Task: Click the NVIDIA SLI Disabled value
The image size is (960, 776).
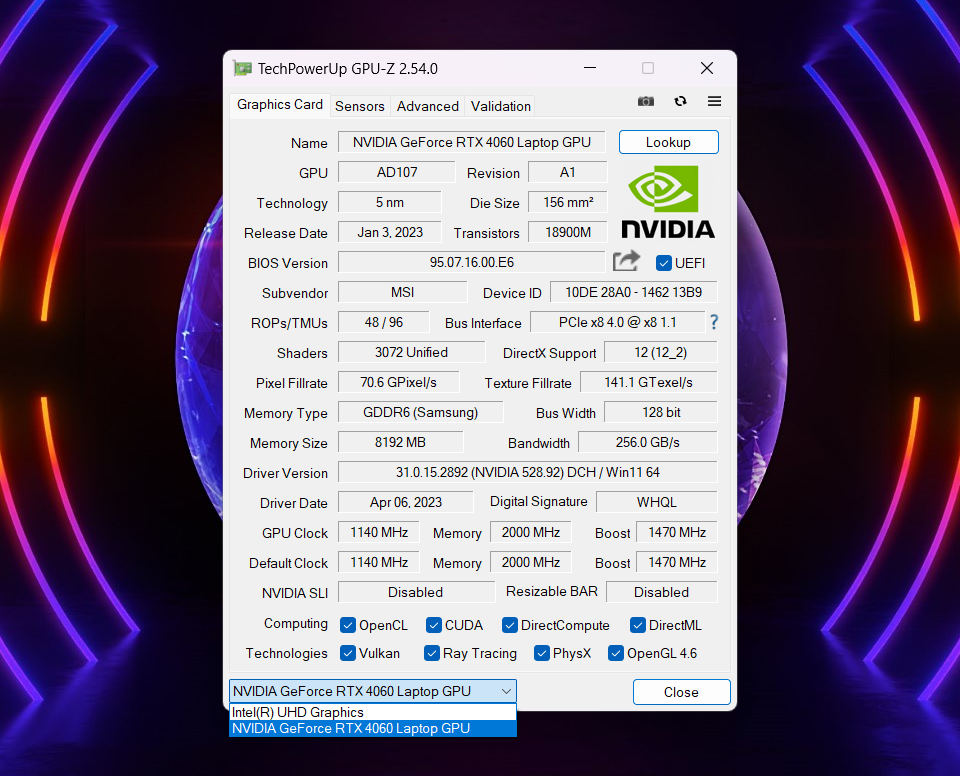Action: (416, 592)
